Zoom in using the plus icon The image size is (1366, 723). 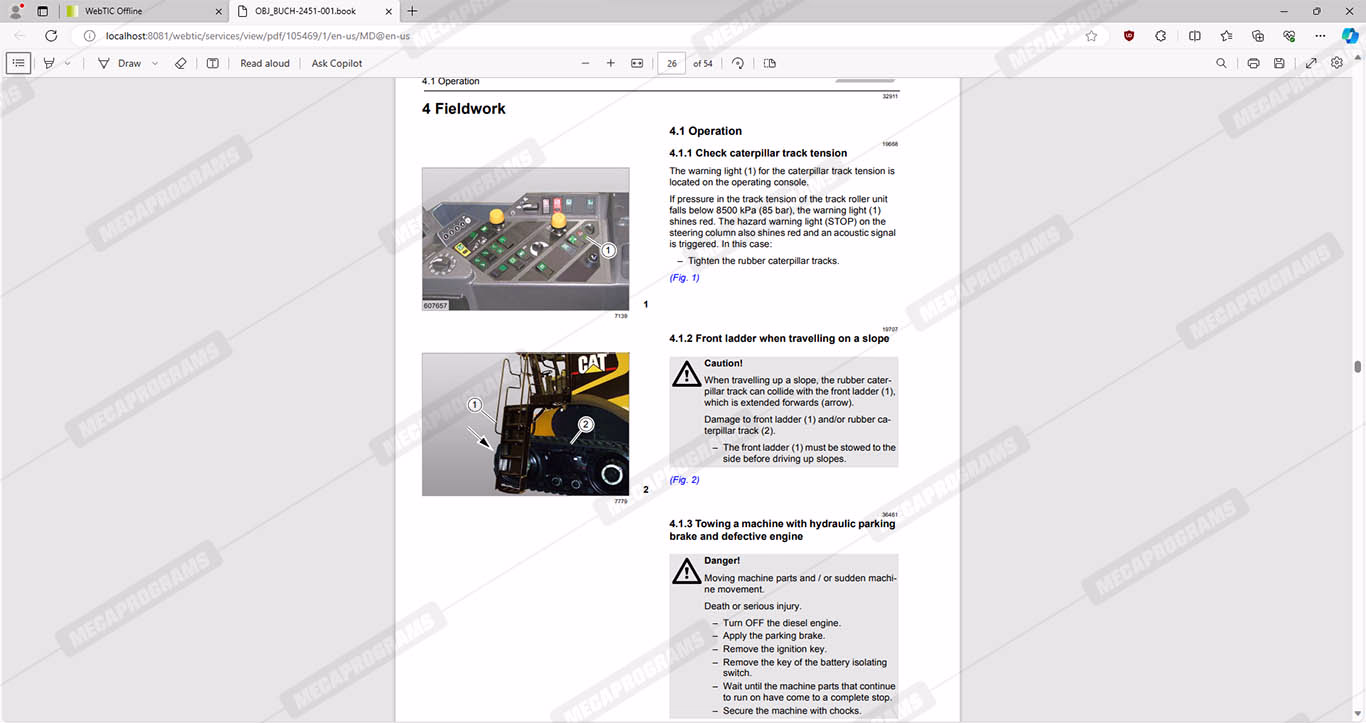(611, 63)
